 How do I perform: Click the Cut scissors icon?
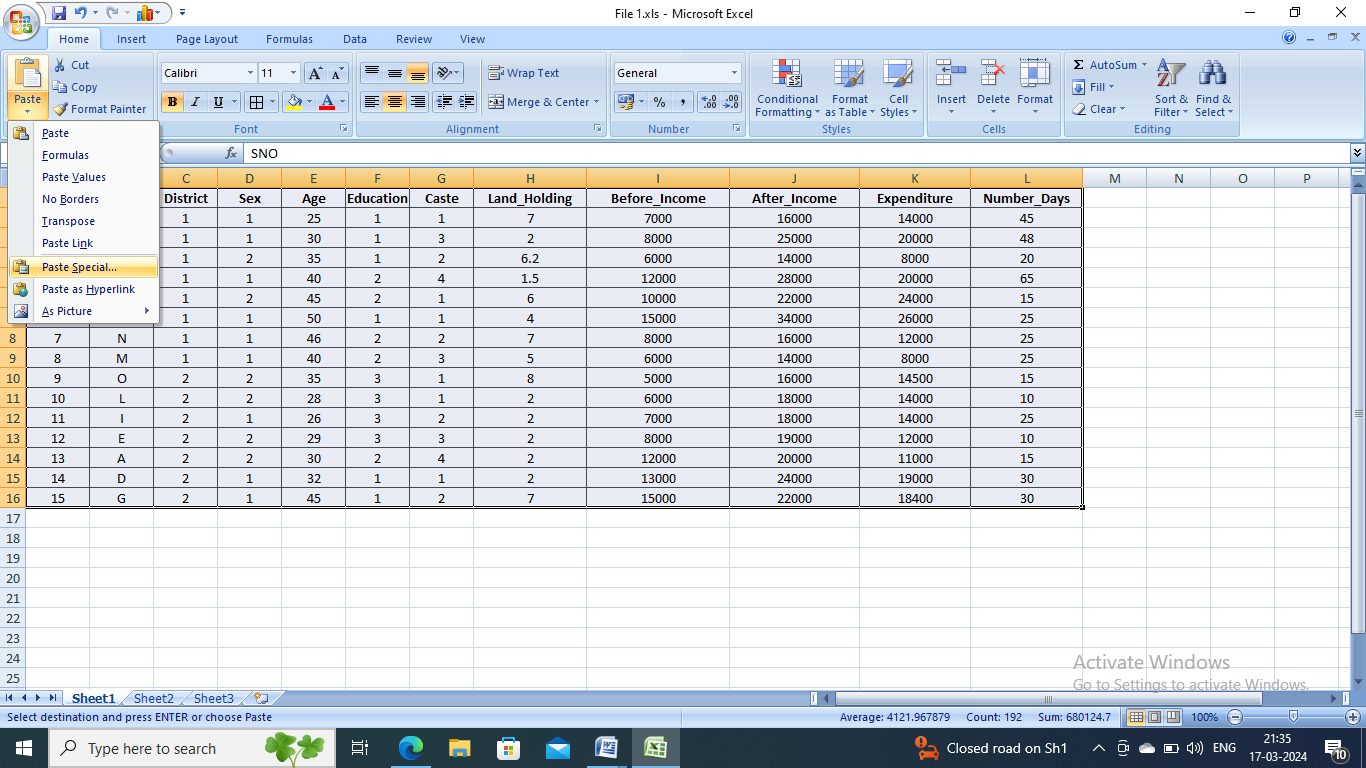tap(60, 65)
